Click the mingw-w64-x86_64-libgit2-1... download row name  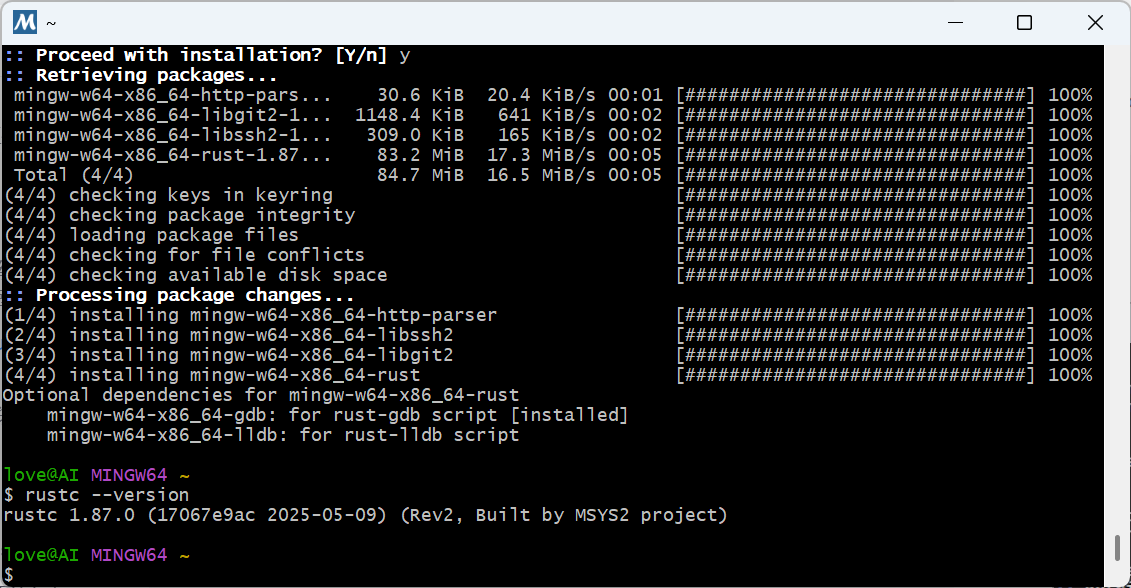coord(172,115)
